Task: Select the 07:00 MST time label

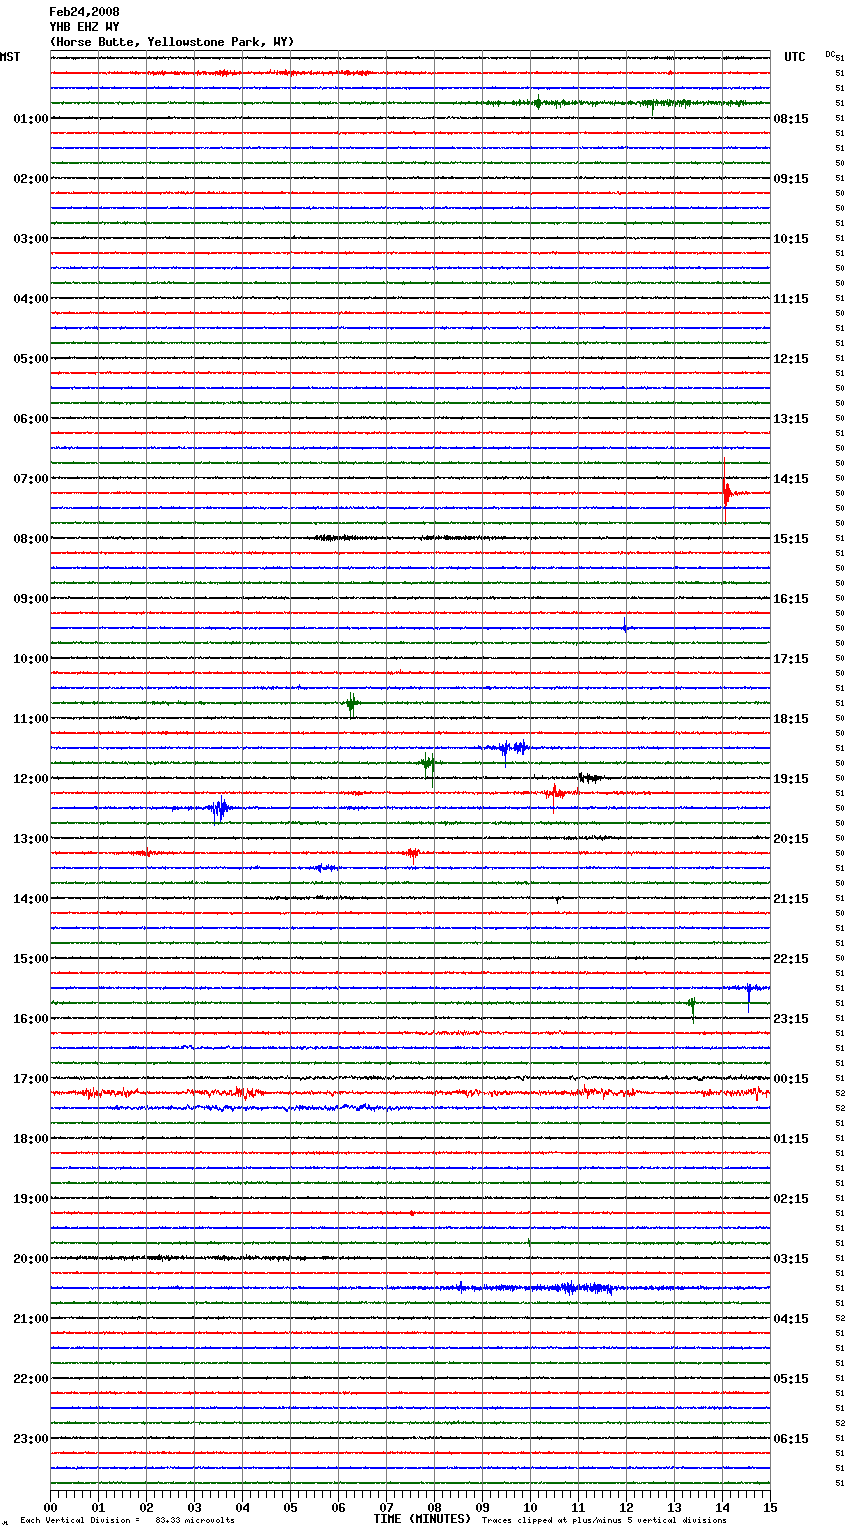Action: click(31, 479)
